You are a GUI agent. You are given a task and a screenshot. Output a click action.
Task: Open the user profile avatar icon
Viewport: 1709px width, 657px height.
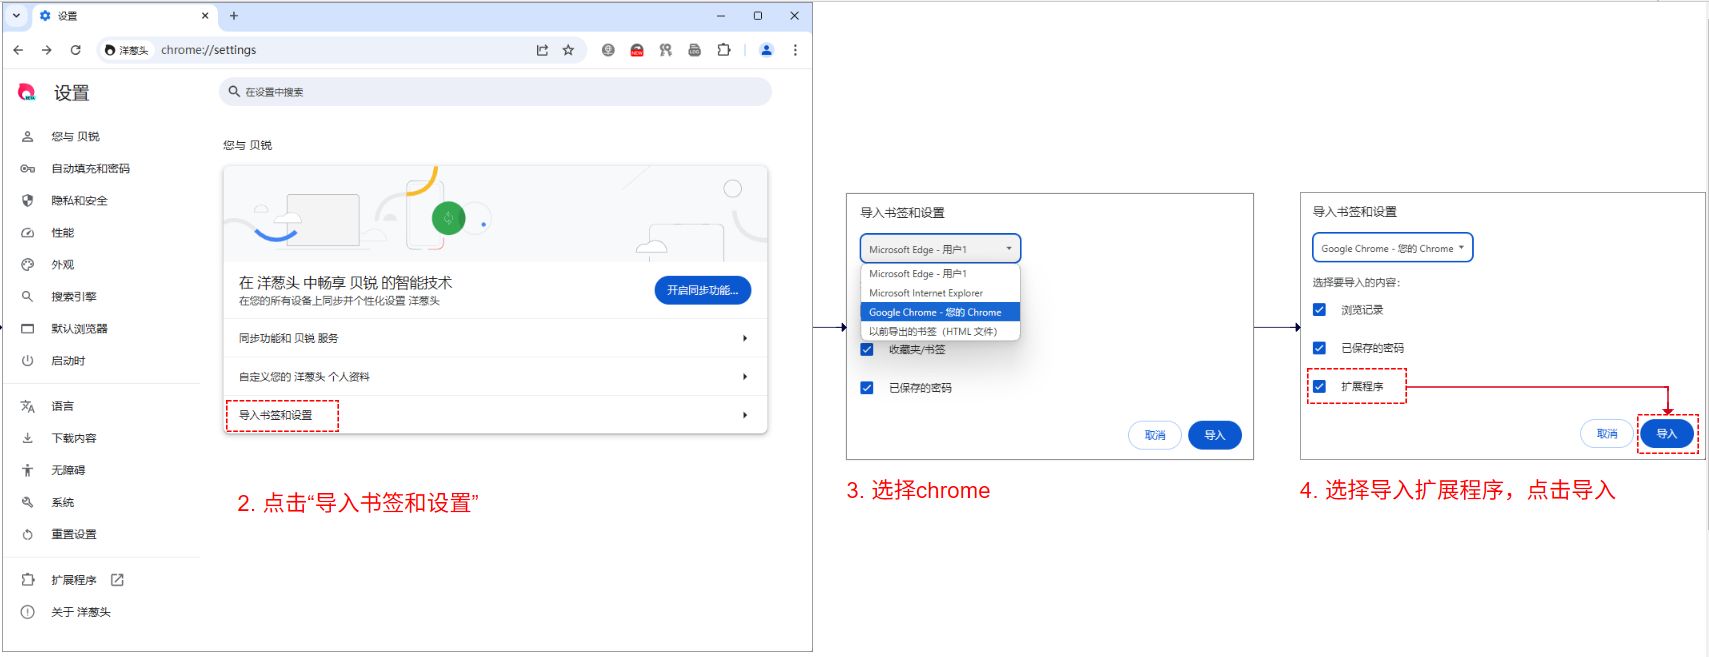pos(766,50)
